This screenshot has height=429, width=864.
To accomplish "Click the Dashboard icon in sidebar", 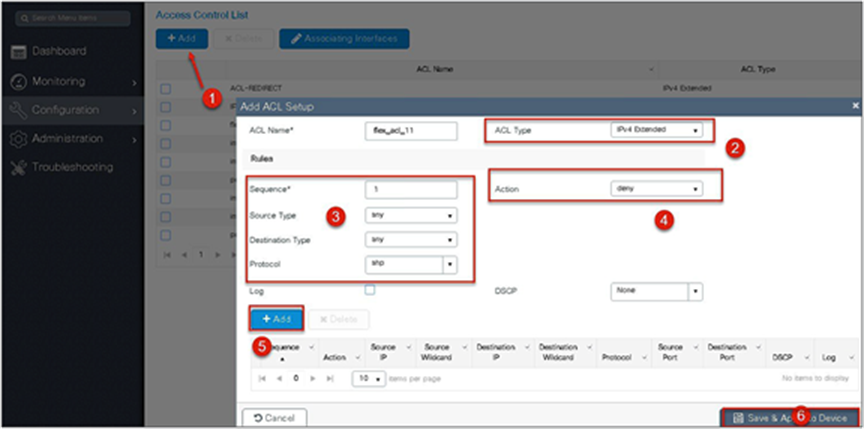I will [x=18, y=52].
